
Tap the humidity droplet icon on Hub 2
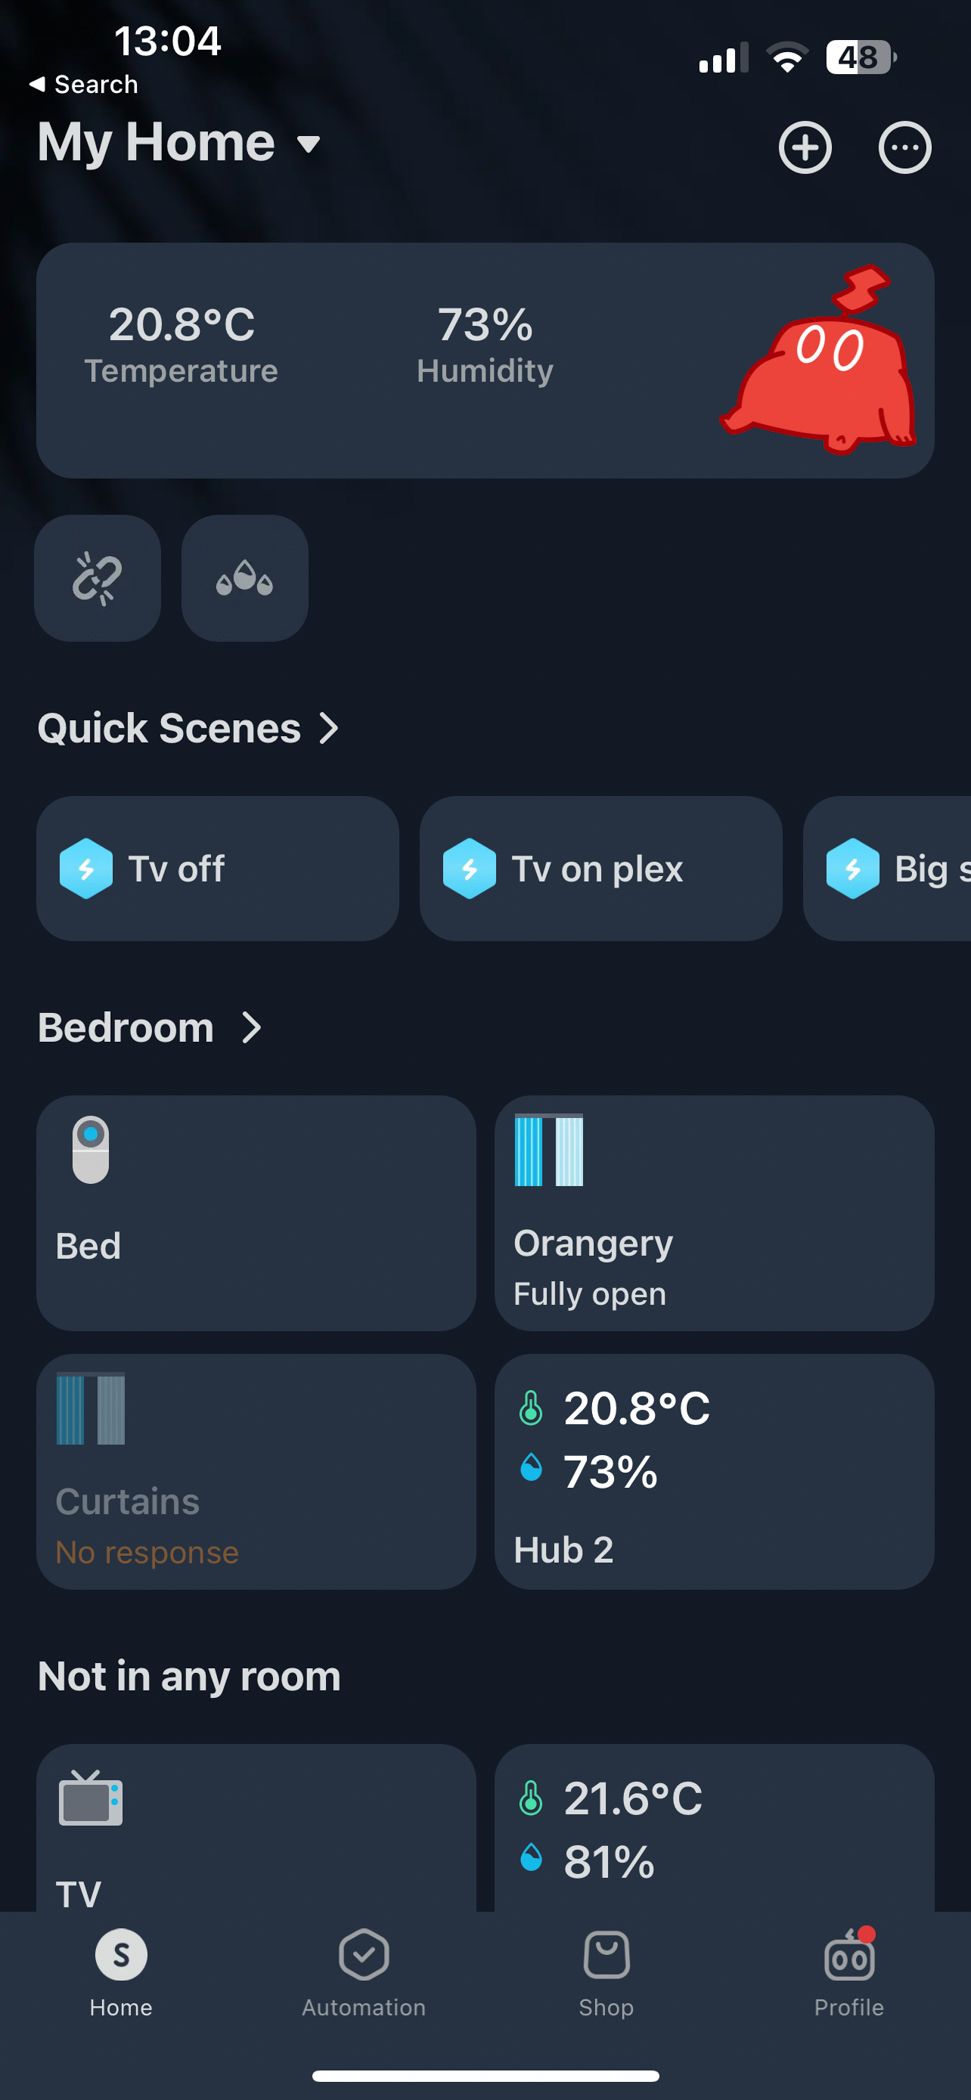(x=531, y=1470)
